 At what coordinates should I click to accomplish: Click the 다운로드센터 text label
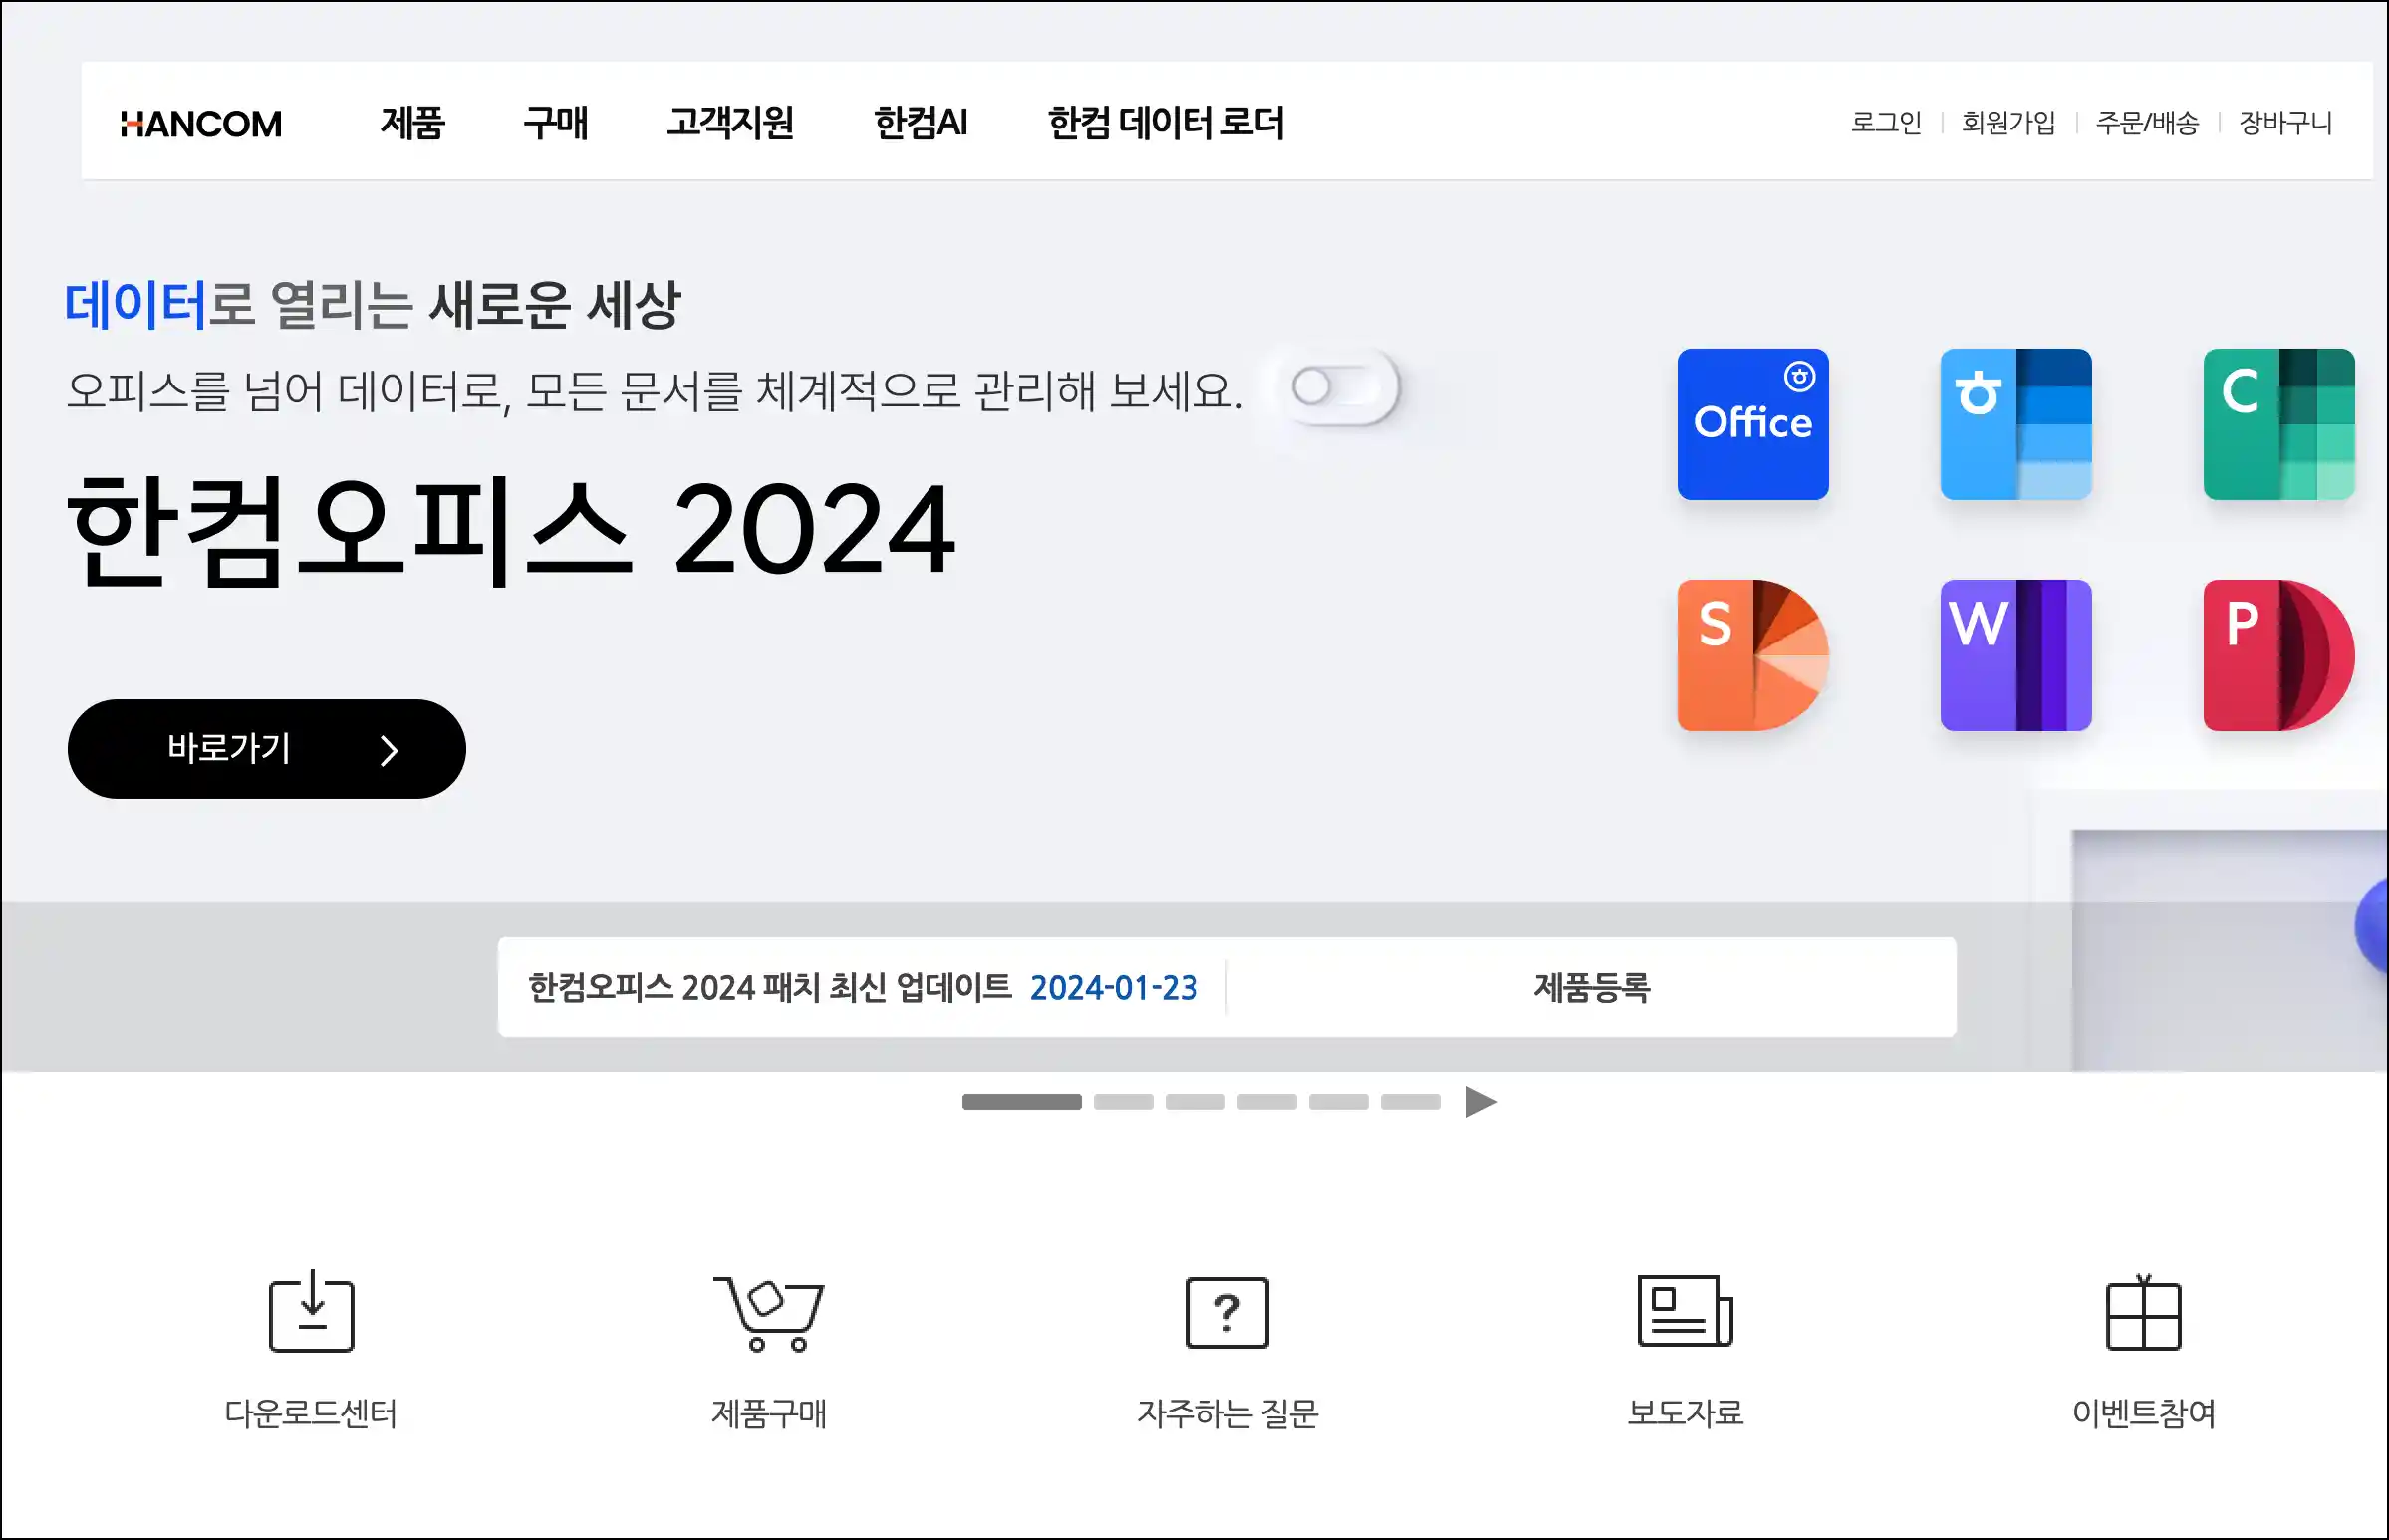pyautogui.click(x=311, y=1413)
